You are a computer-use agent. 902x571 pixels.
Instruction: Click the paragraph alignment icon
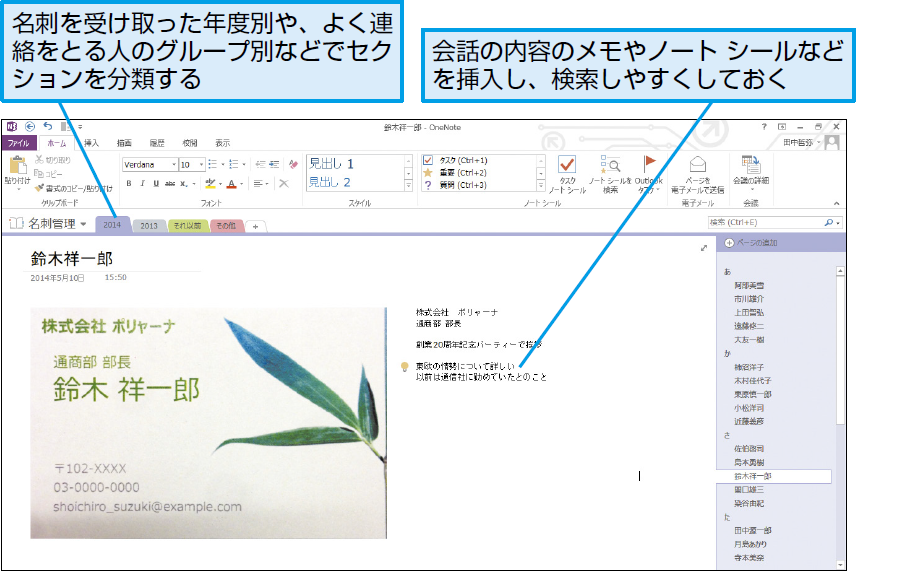tap(258, 183)
